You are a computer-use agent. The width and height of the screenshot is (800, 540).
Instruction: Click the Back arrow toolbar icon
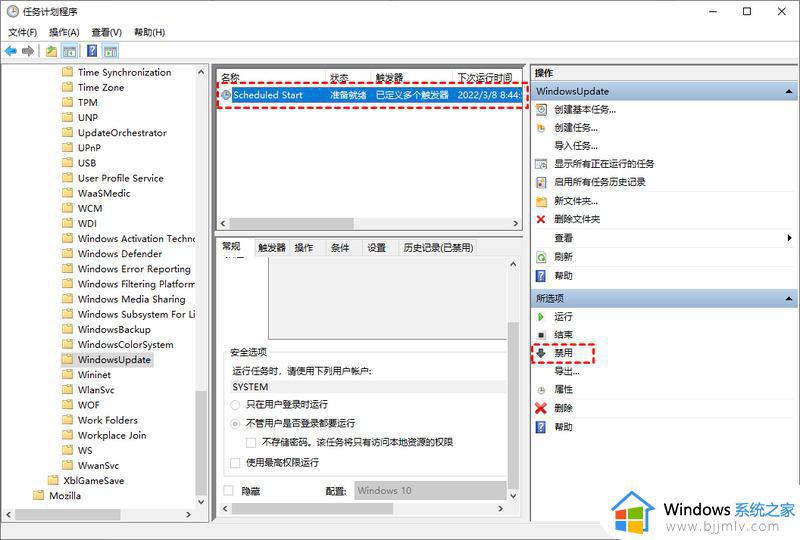(11, 51)
